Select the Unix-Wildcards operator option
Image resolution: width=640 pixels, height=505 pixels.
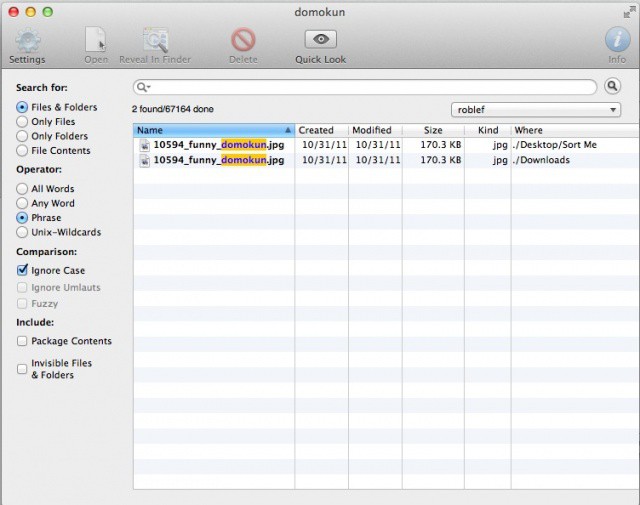[x=23, y=232]
